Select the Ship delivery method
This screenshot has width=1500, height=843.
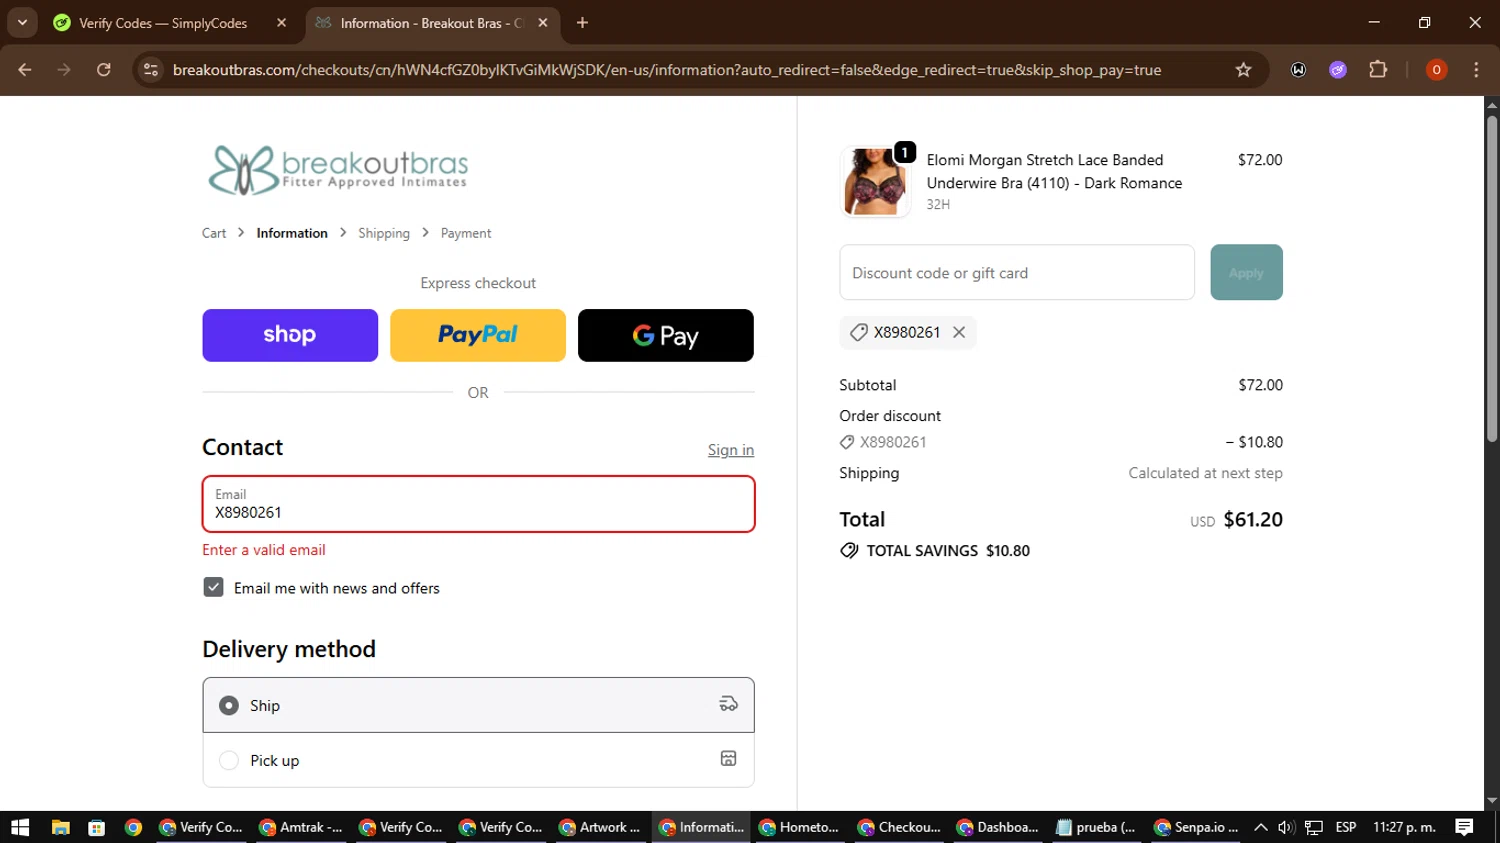tap(478, 705)
